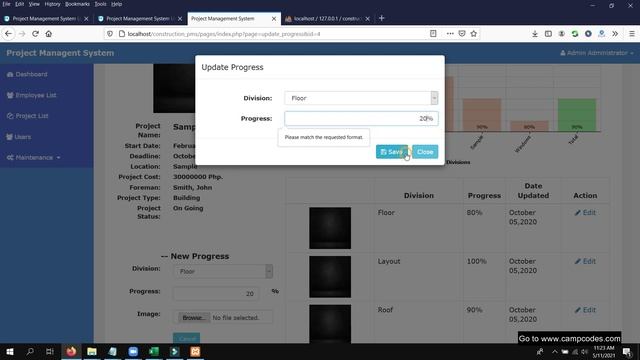Open Project List in the sidebar

click(28, 116)
